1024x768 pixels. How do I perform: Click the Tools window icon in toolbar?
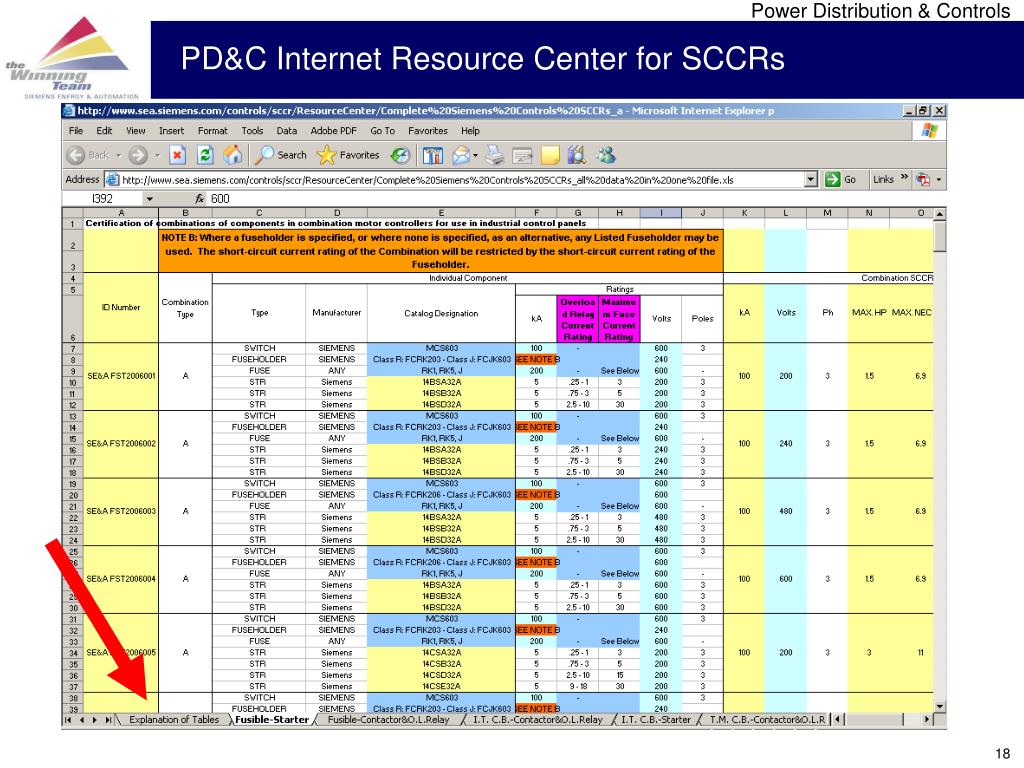tap(432, 155)
